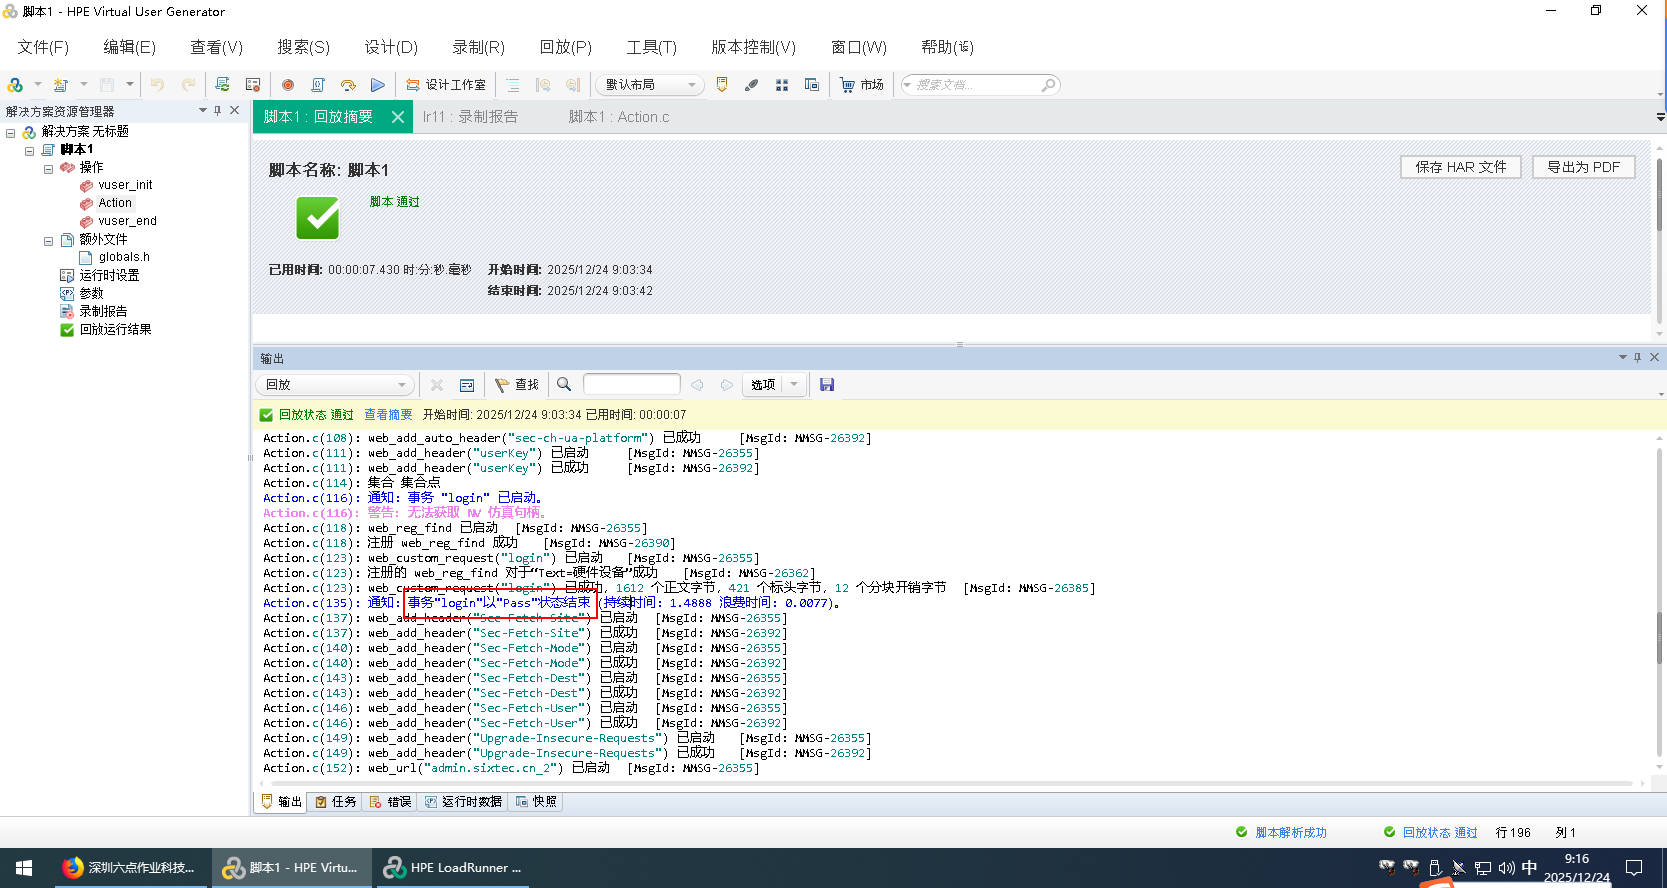This screenshot has height=888, width=1667.
Task: Click the 市场 marketplace cart icon
Action: pyautogui.click(x=848, y=85)
